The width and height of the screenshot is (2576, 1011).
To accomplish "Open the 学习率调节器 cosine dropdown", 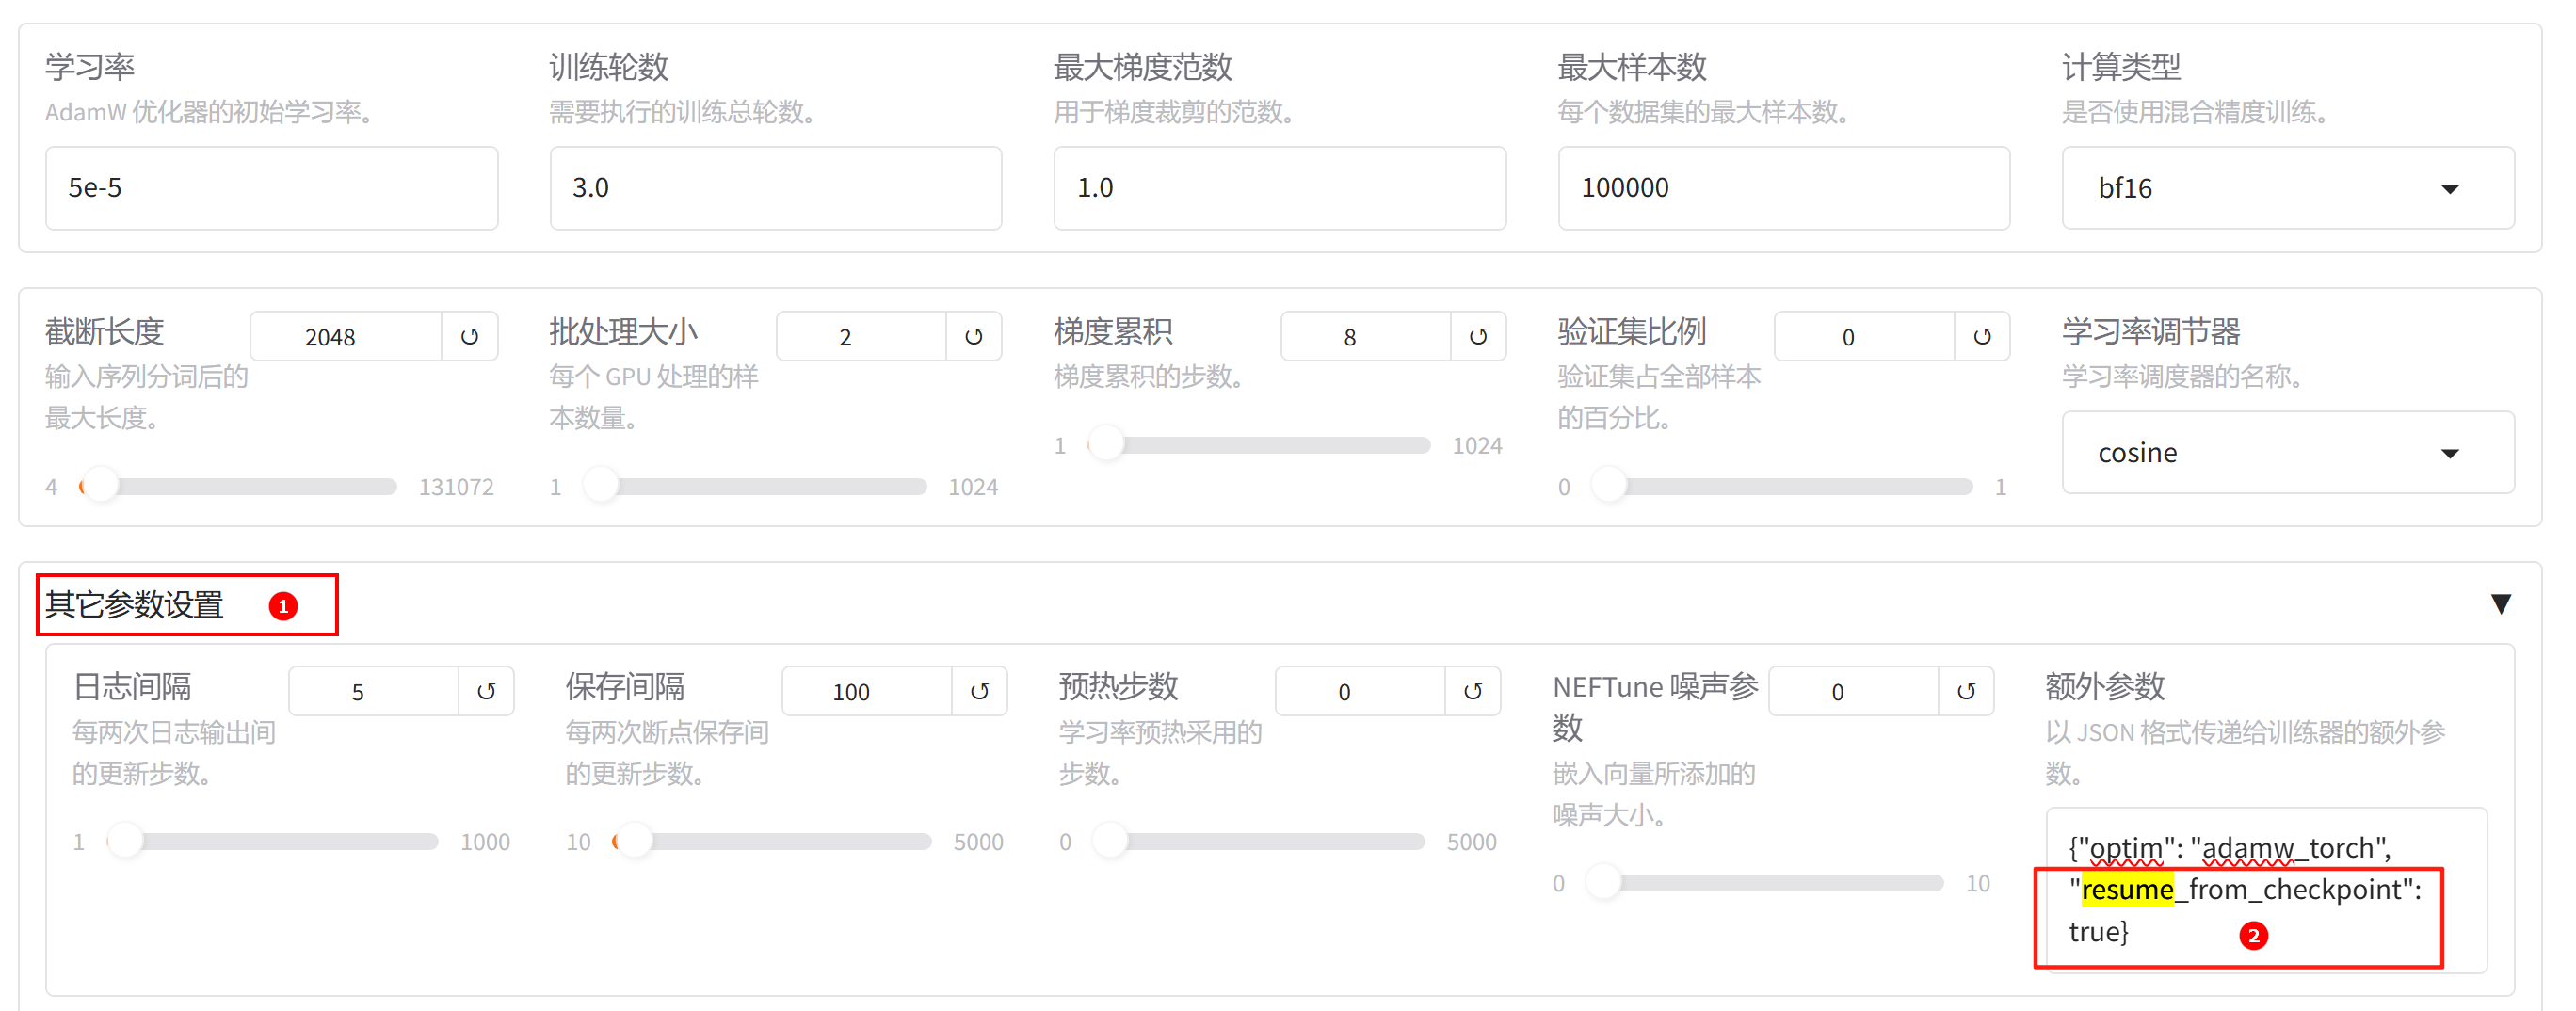I will coord(2286,453).
